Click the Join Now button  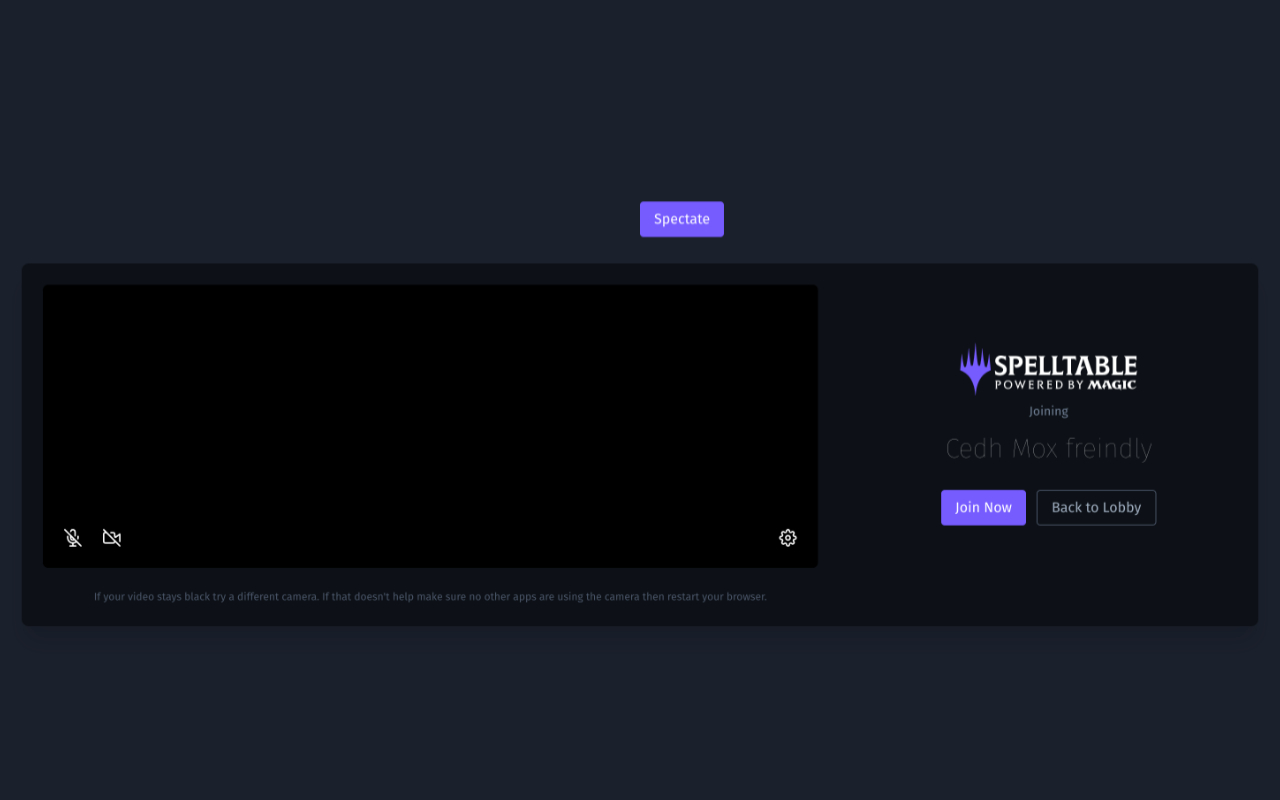(983, 507)
